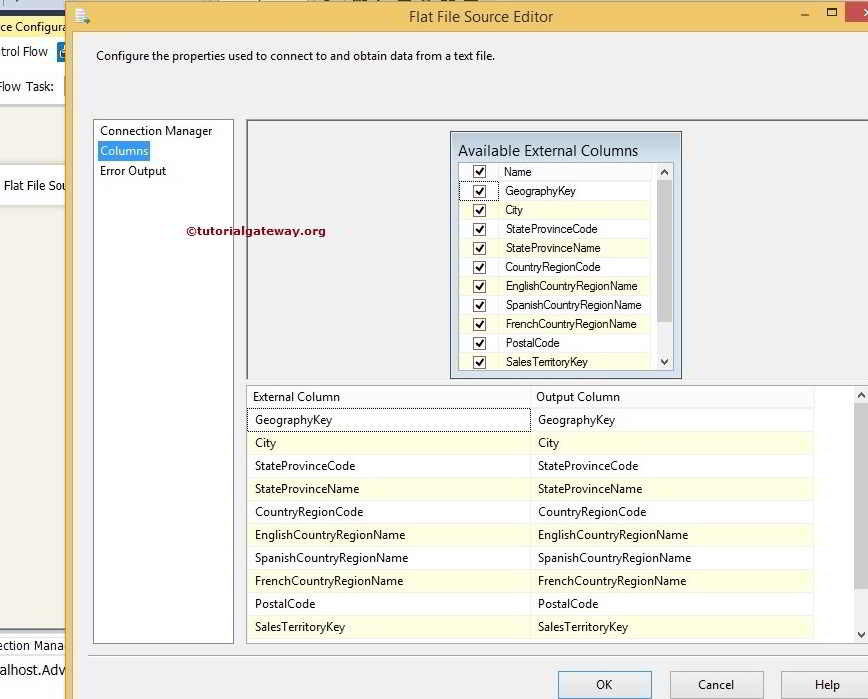Switch to the Error Output page
This screenshot has width=868, height=699.
coord(133,171)
